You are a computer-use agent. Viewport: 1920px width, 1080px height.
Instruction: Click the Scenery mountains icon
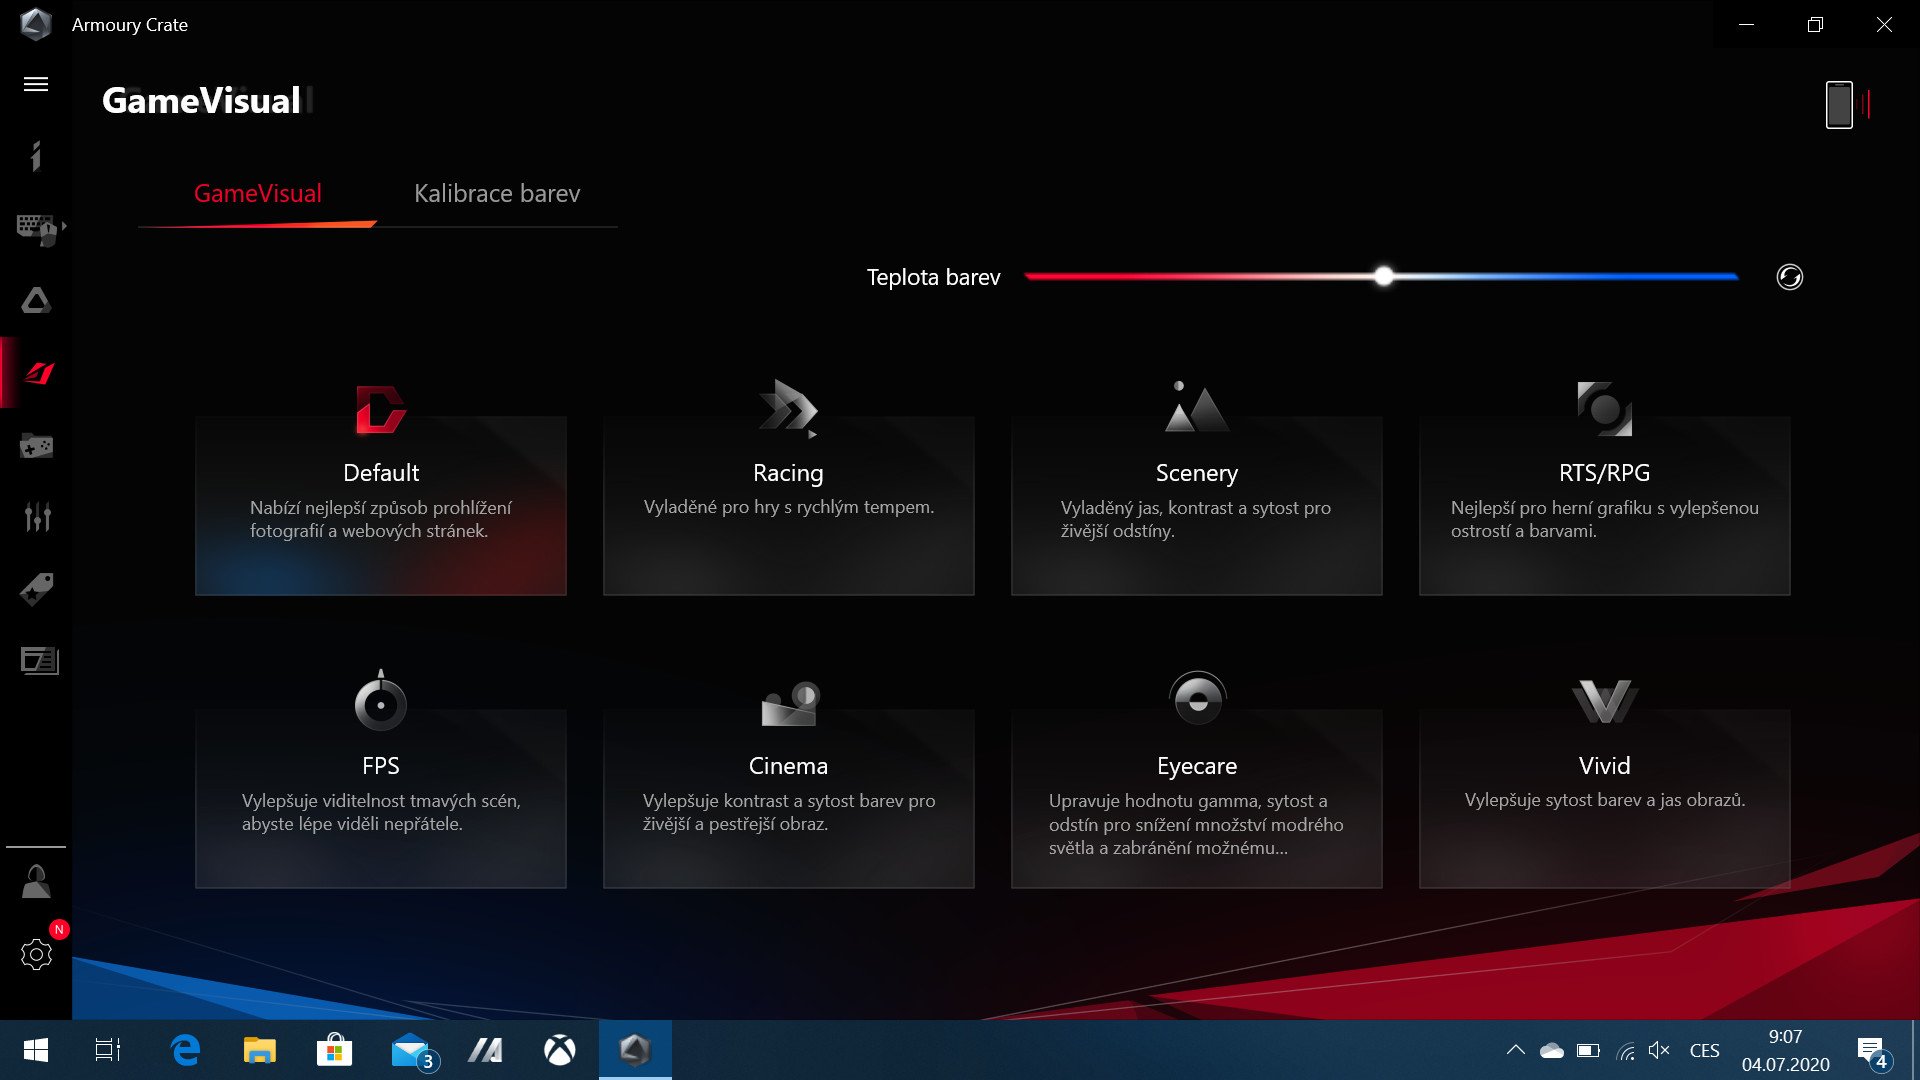pyautogui.click(x=1196, y=406)
